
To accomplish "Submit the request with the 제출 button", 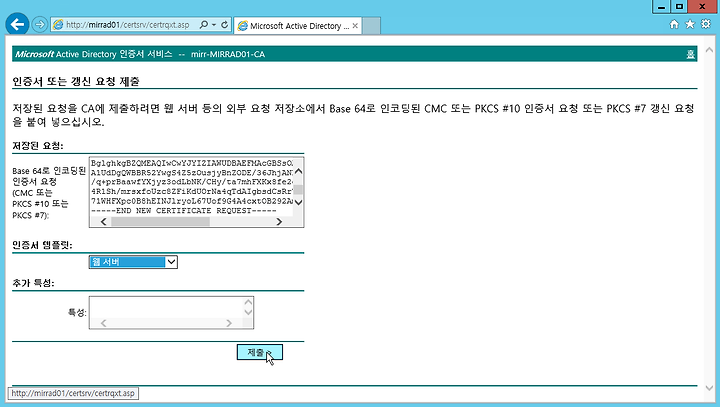I will point(259,352).
